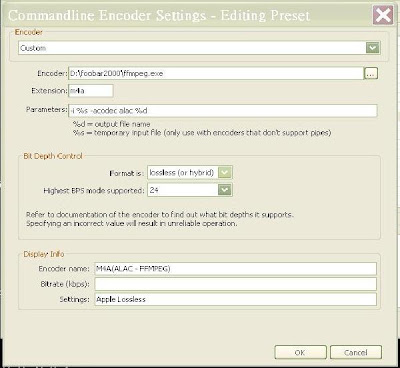Screen dimensions: 400x368
Task: Click the dropdown arrow of Encoder combo box
Action: [373, 48]
